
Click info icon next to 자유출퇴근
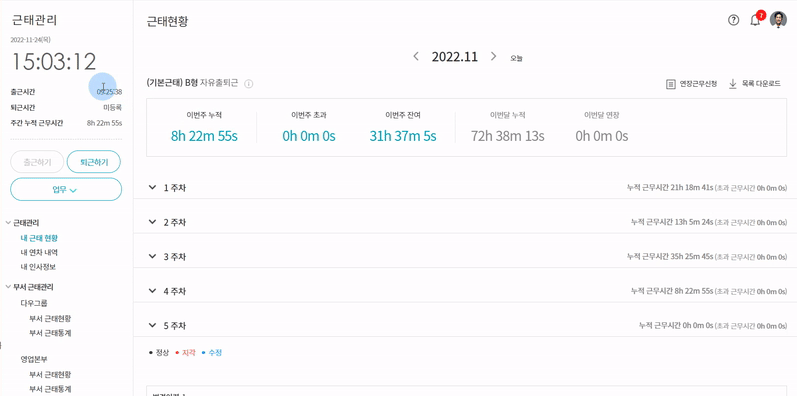click(249, 84)
